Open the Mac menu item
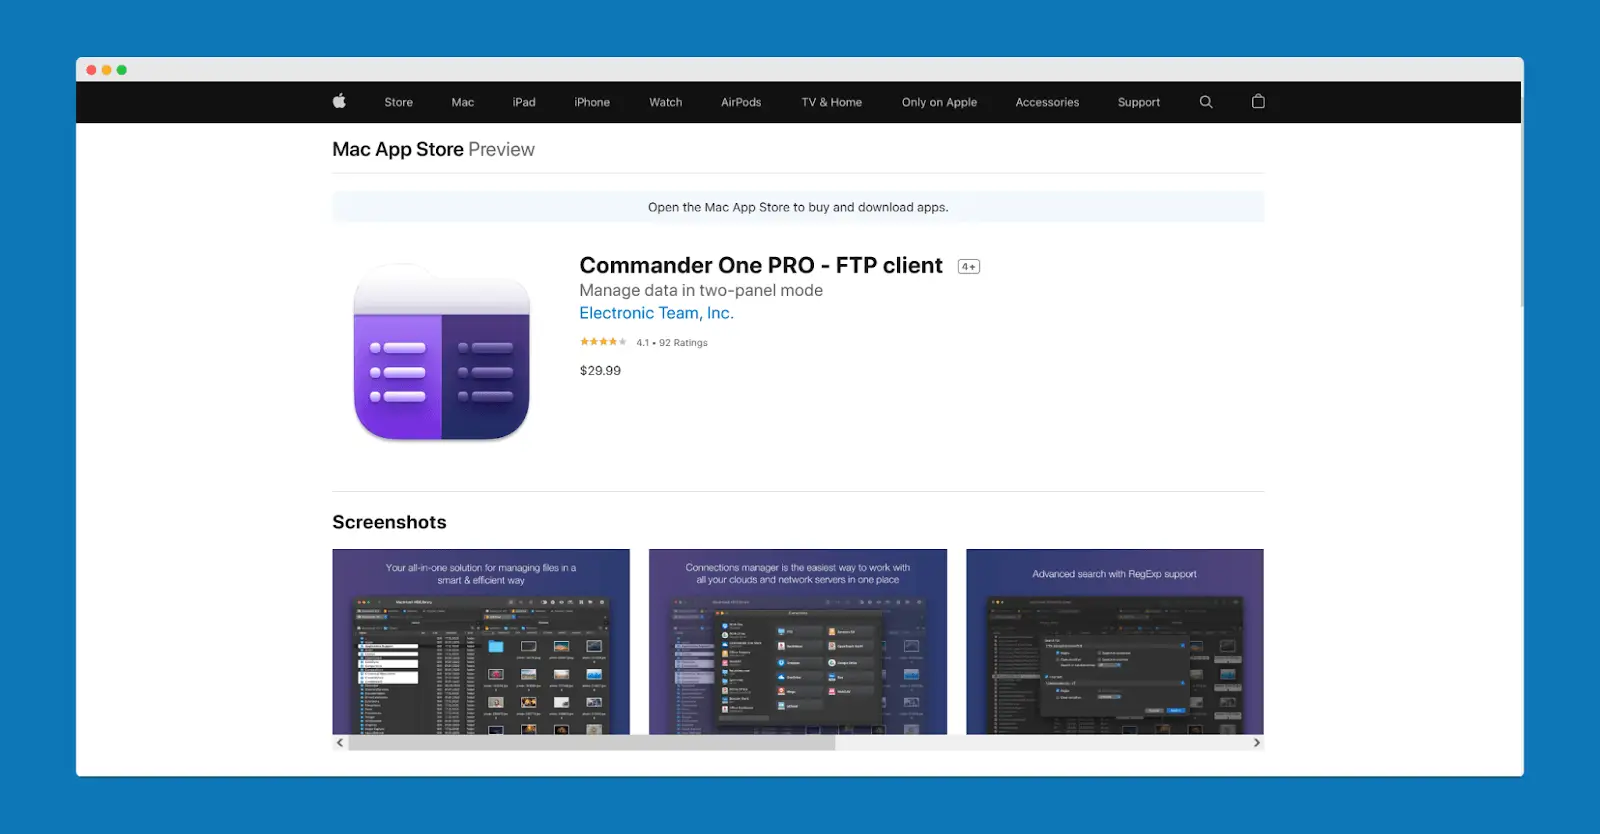Viewport: 1600px width, 834px height. tap(462, 102)
